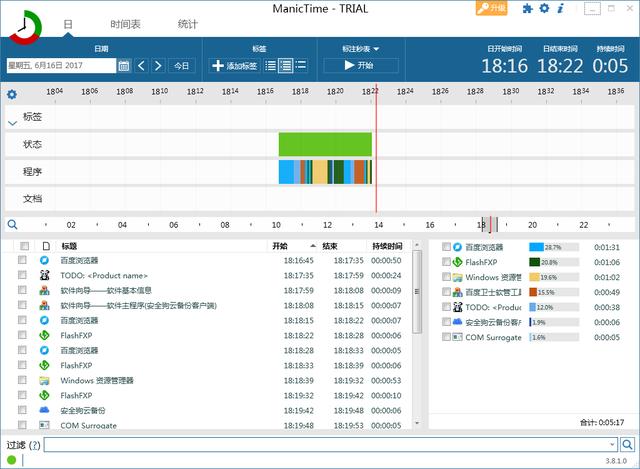Check the TODO Product name row checkbox
Image resolution: width=640 pixels, height=469 pixels.
(x=22, y=275)
